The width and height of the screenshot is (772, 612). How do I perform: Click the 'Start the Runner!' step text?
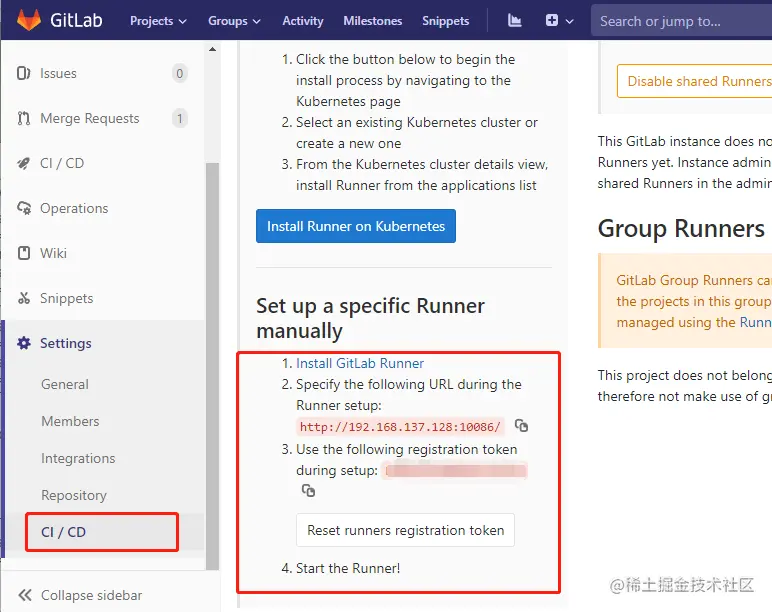[348, 568]
